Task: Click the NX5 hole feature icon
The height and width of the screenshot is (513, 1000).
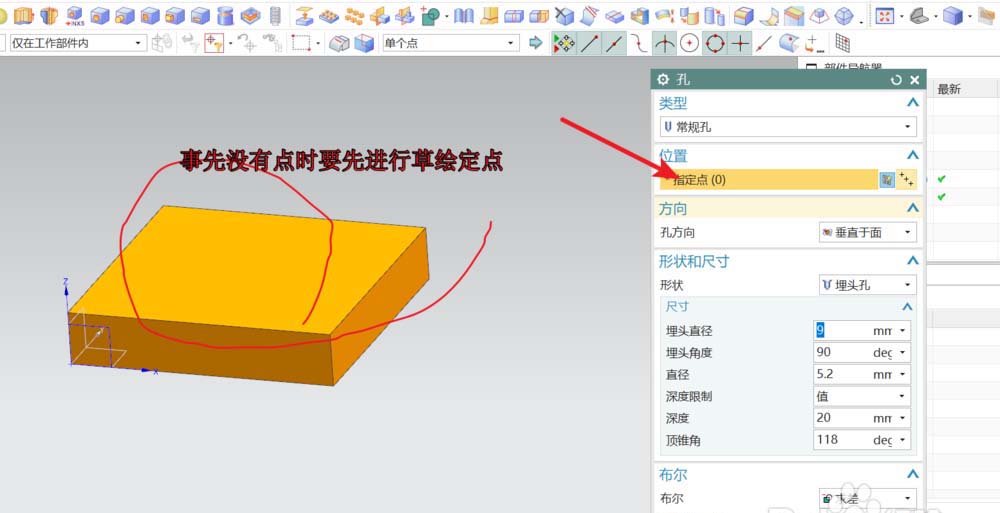Action: [x=75, y=15]
